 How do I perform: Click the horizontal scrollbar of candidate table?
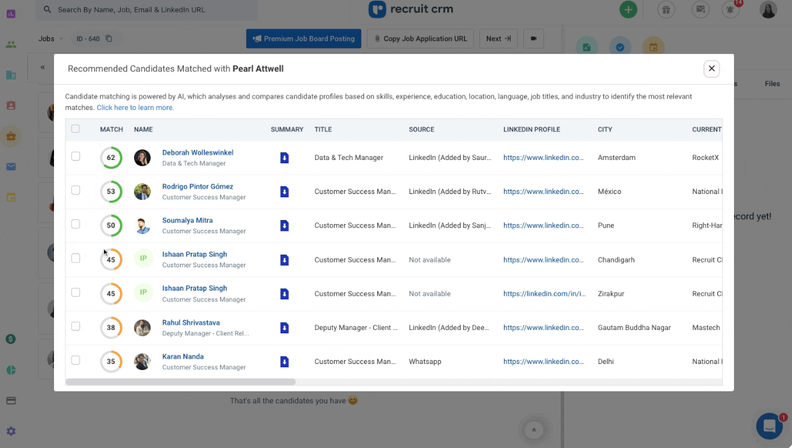(x=180, y=382)
